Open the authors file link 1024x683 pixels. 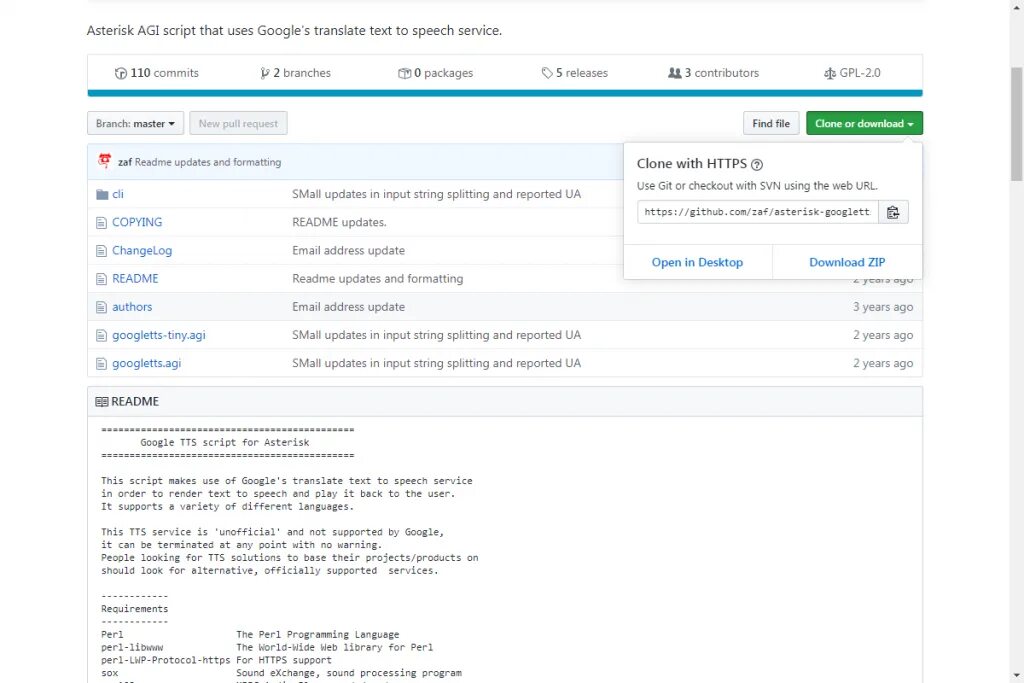coord(132,307)
